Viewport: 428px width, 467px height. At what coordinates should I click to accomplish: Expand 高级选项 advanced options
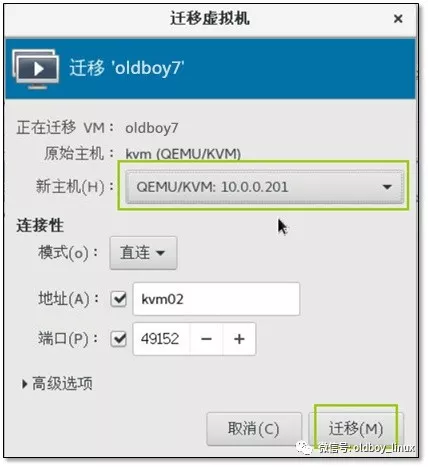coord(57,384)
